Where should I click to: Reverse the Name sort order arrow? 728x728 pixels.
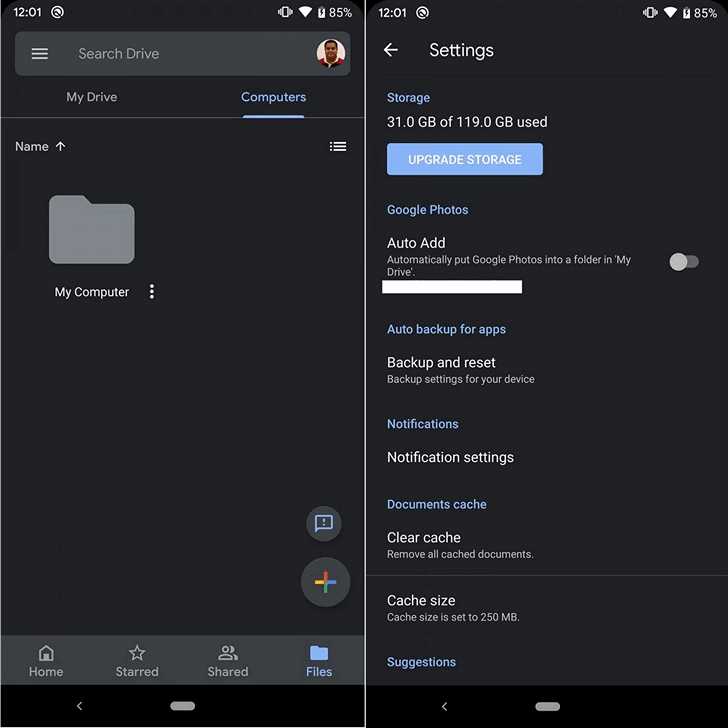click(60, 147)
